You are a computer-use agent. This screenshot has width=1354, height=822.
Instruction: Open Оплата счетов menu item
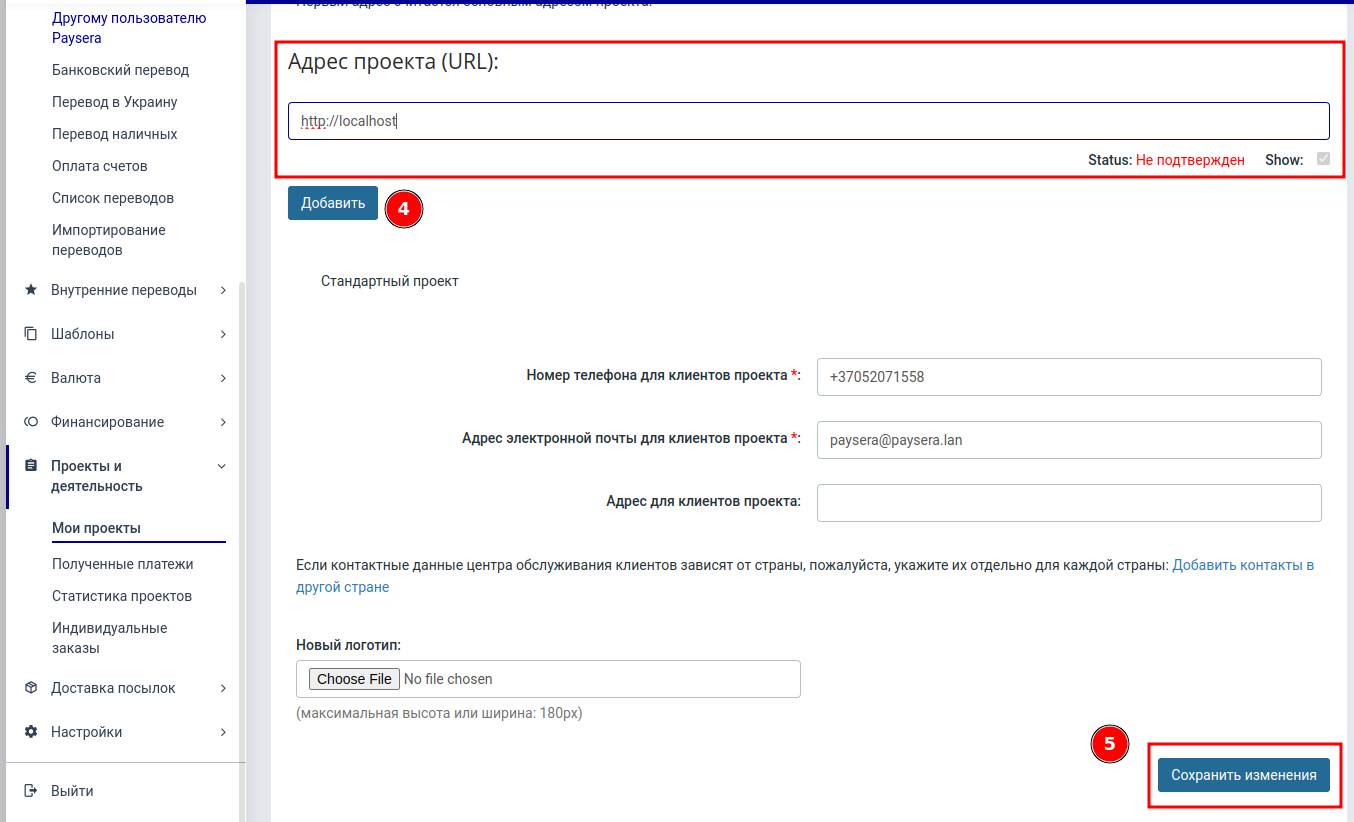coord(100,166)
